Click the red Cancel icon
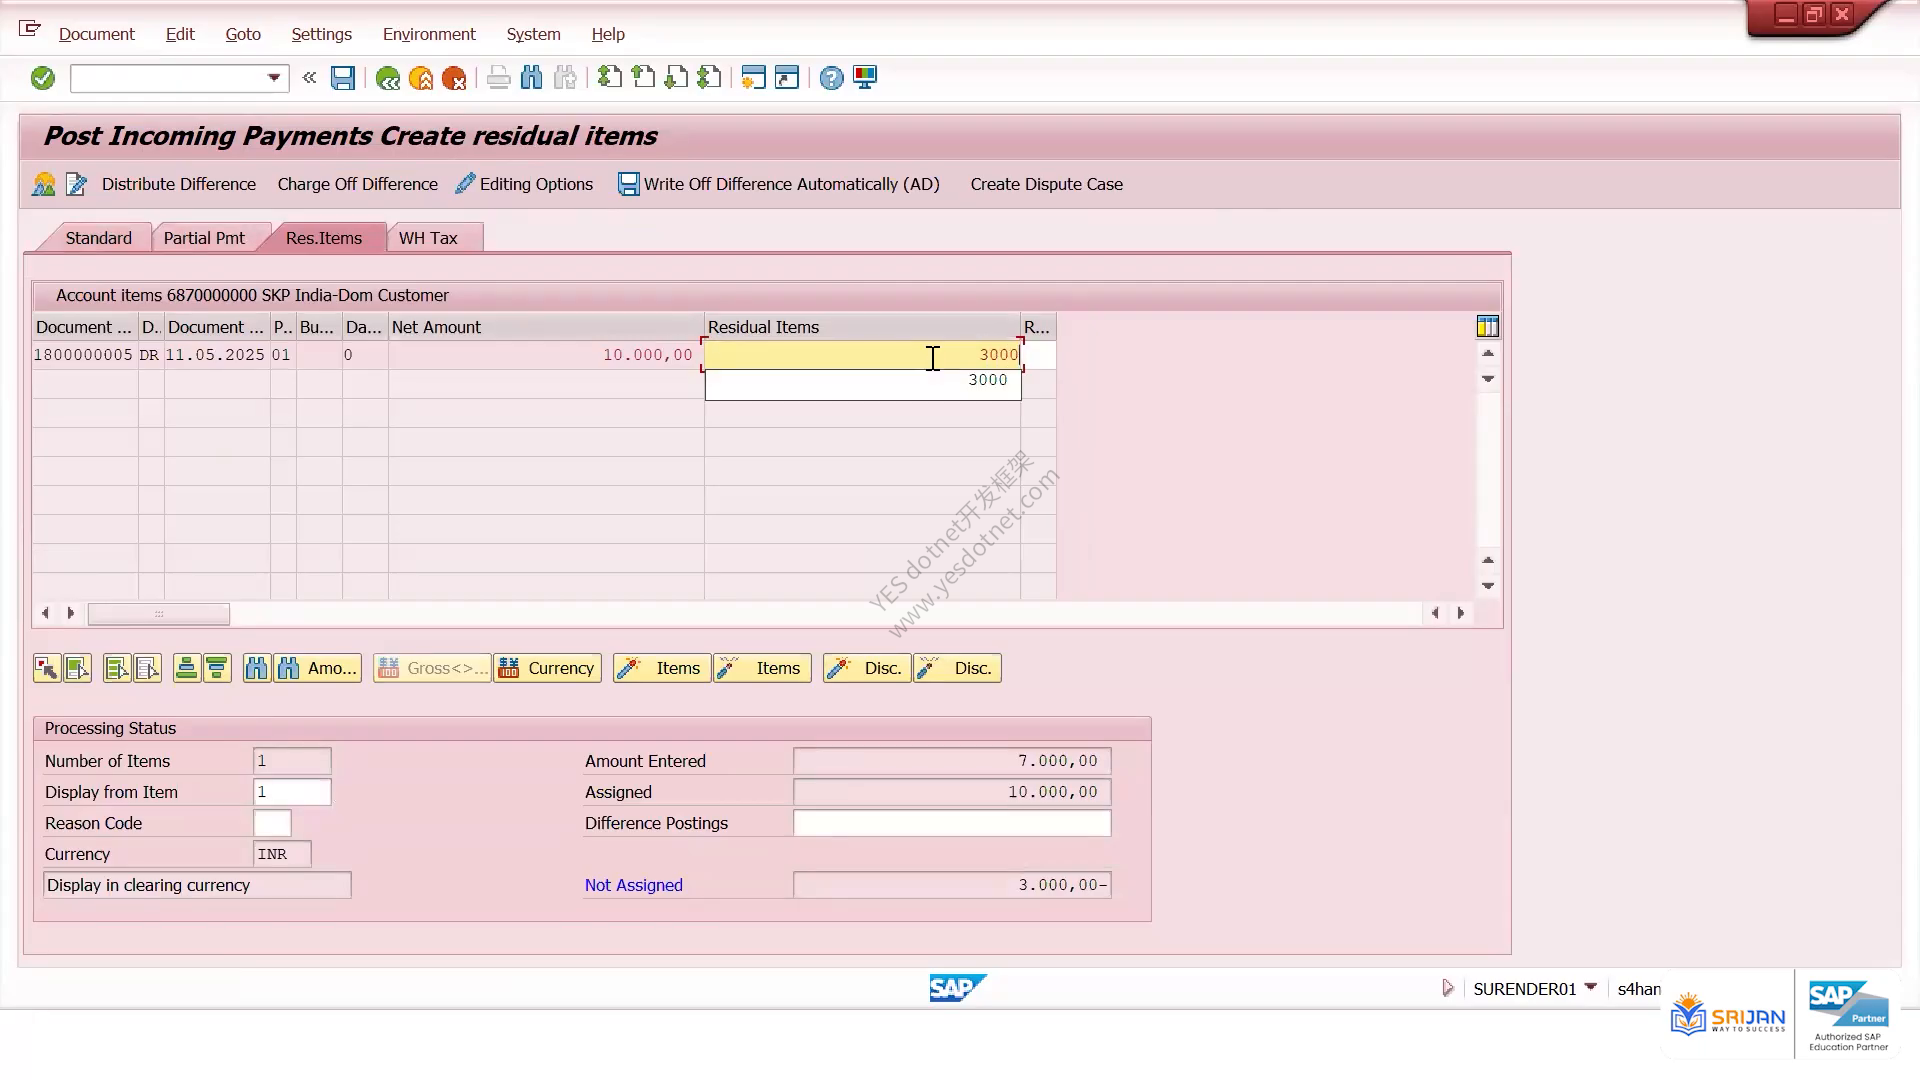This screenshot has height=1080, width=1920. point(454,78)
